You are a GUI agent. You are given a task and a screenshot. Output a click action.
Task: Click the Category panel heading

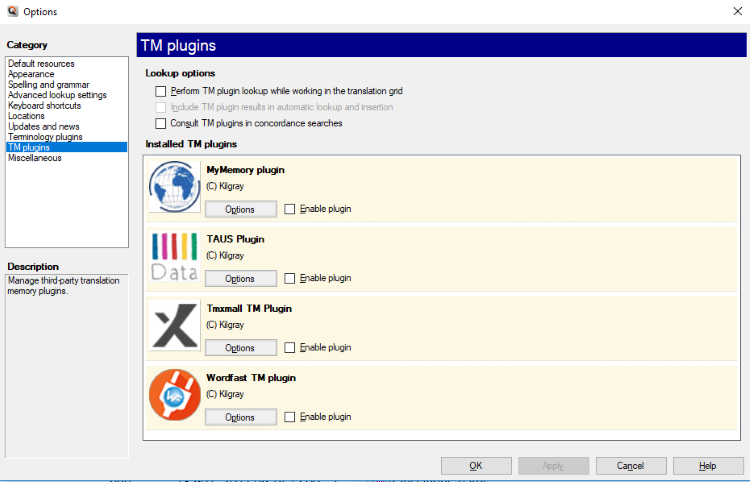click(x=27, y=45)
